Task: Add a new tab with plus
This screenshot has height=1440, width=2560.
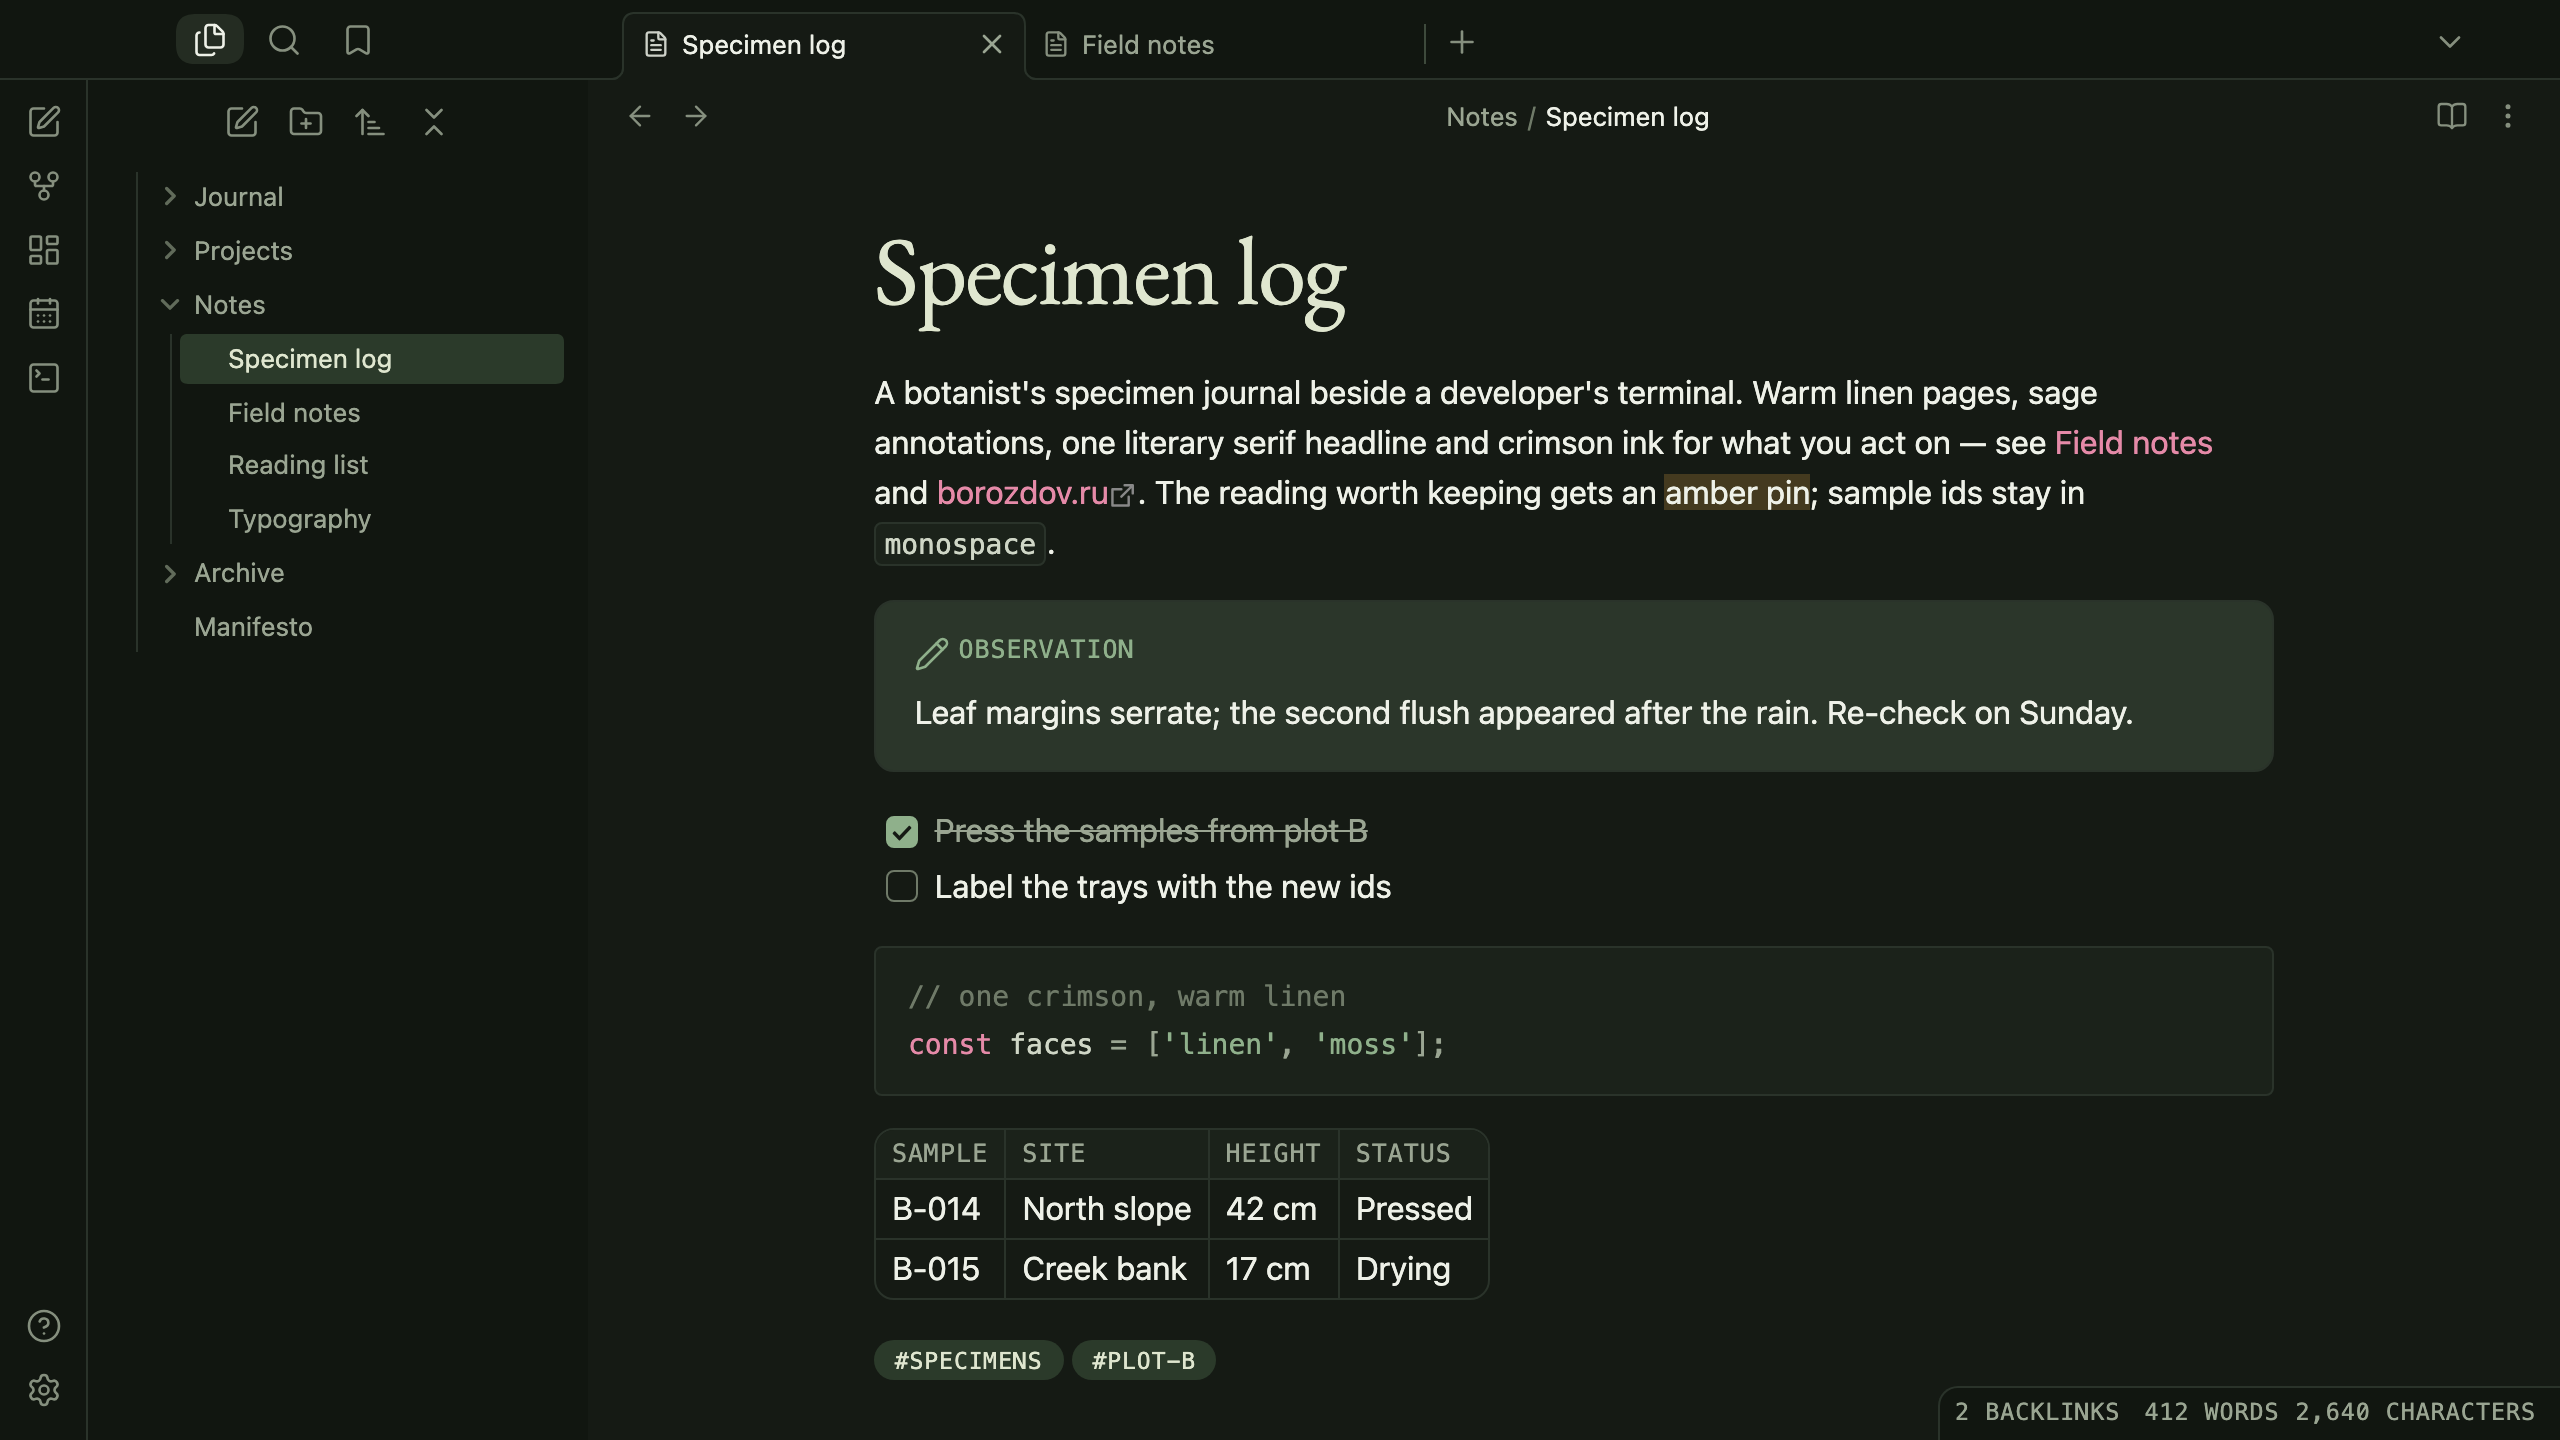Action: pyautogui.click(x=1462, y=42)
